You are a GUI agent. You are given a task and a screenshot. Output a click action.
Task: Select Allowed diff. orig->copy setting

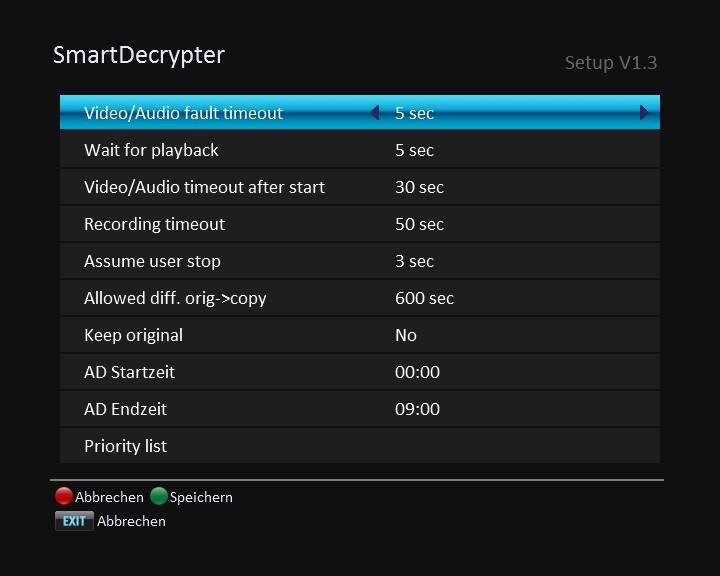tap(175, 298)
